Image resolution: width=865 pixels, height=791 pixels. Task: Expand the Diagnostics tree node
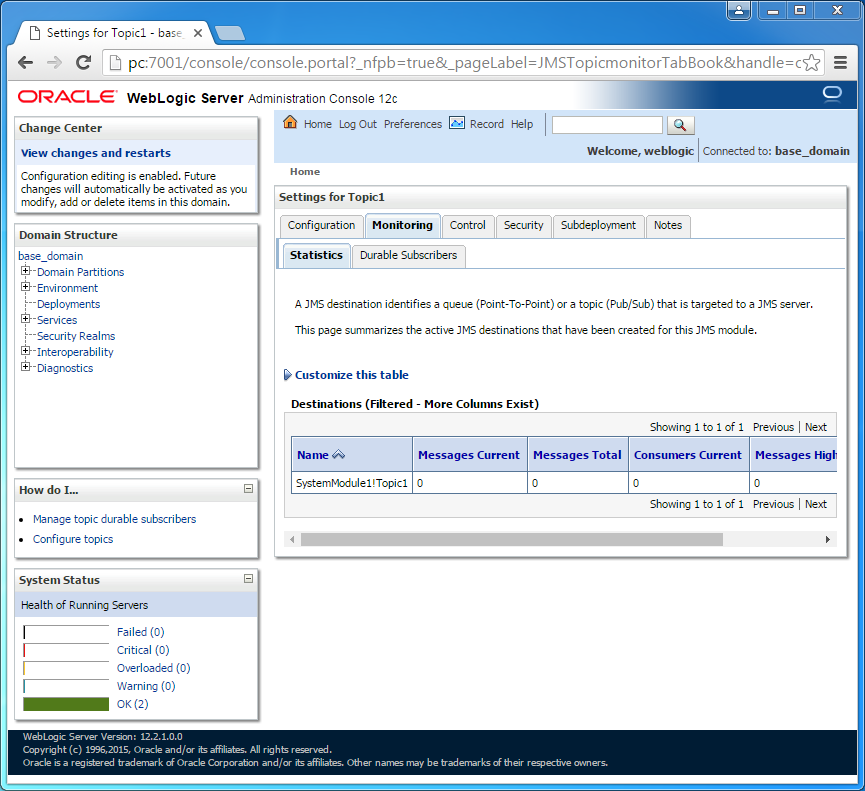point(25,367)
